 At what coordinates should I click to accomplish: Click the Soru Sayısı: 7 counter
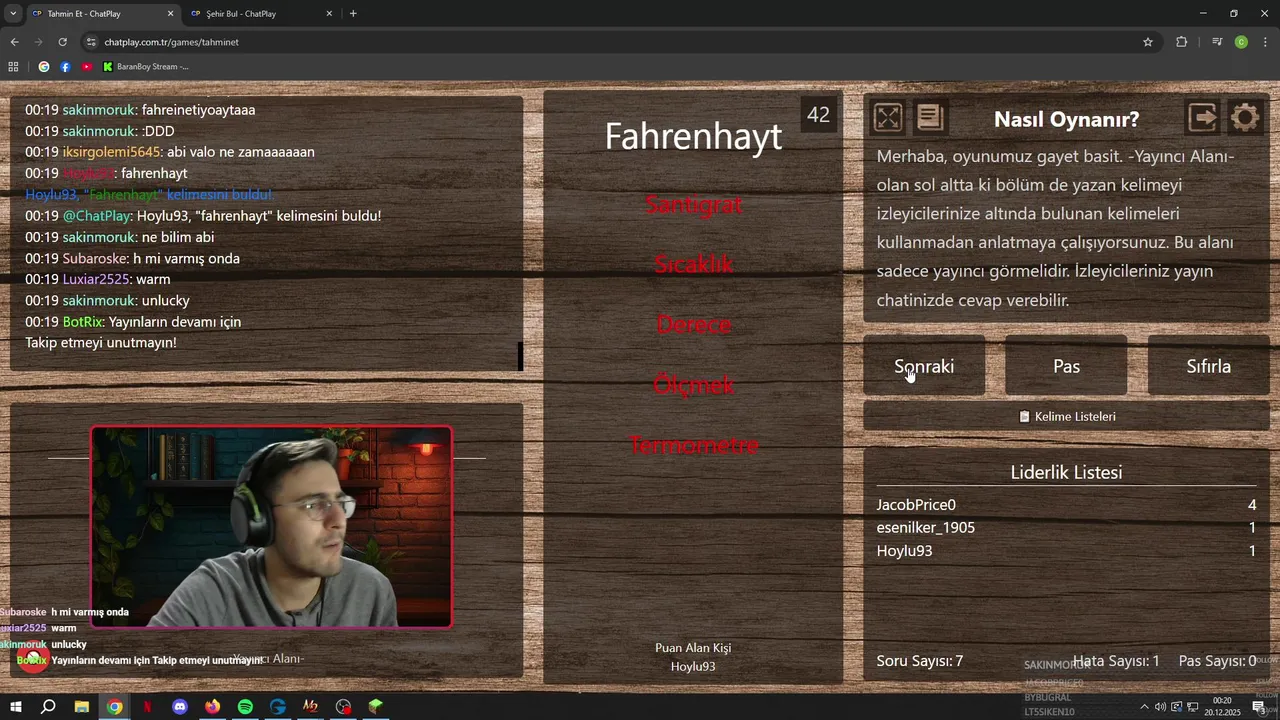[x=920, y=661]
